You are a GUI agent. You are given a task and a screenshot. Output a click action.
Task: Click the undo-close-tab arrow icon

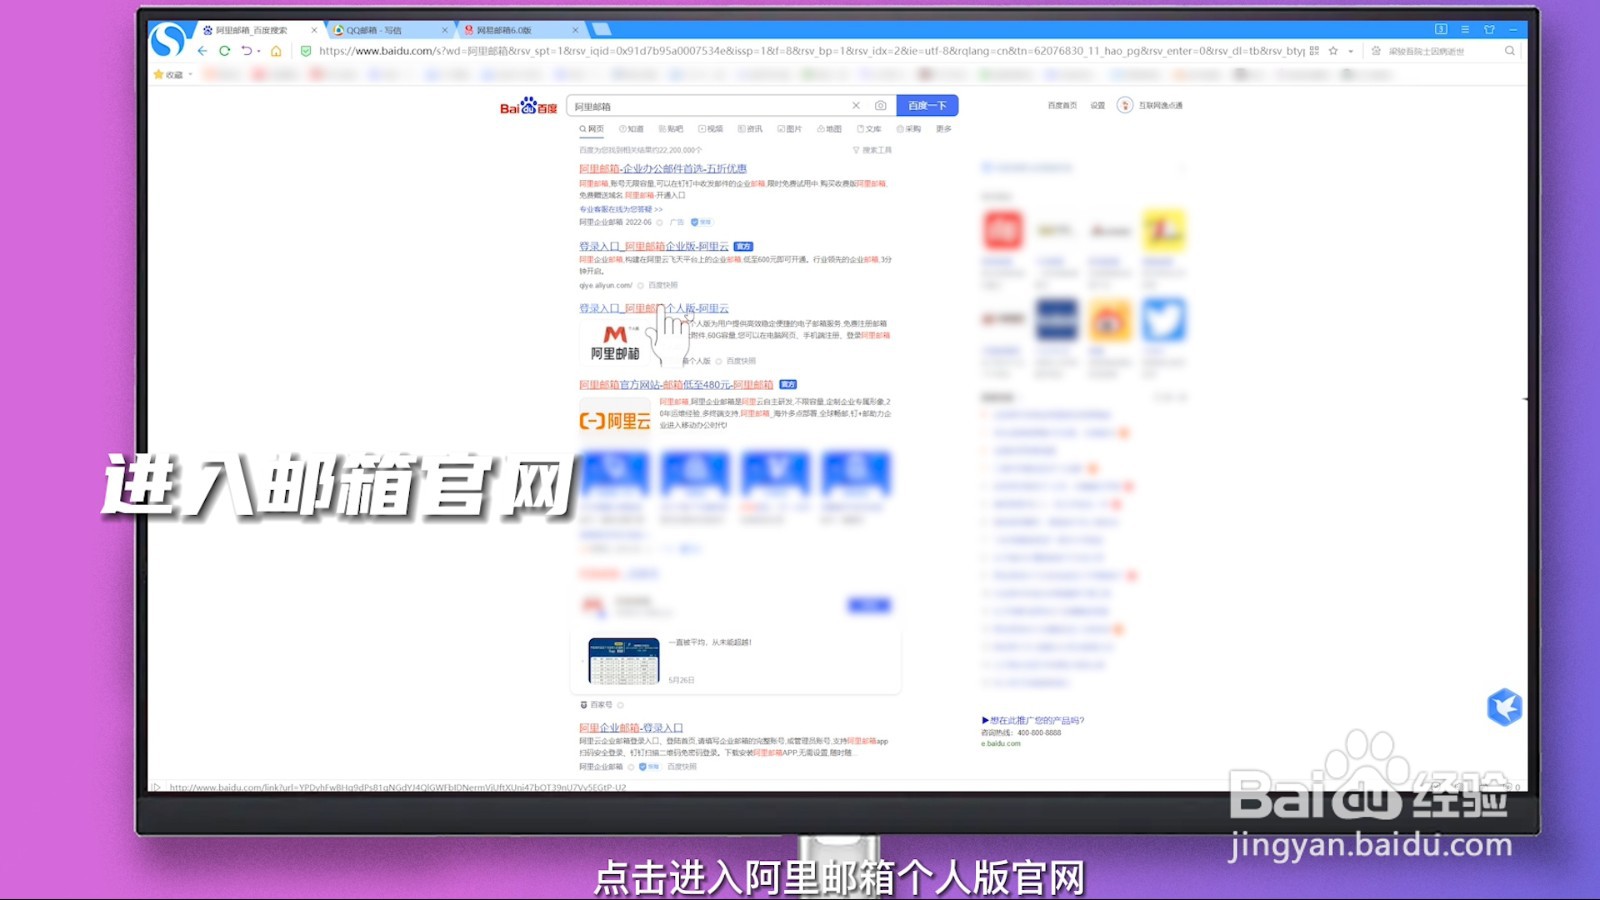pos(246,51)
